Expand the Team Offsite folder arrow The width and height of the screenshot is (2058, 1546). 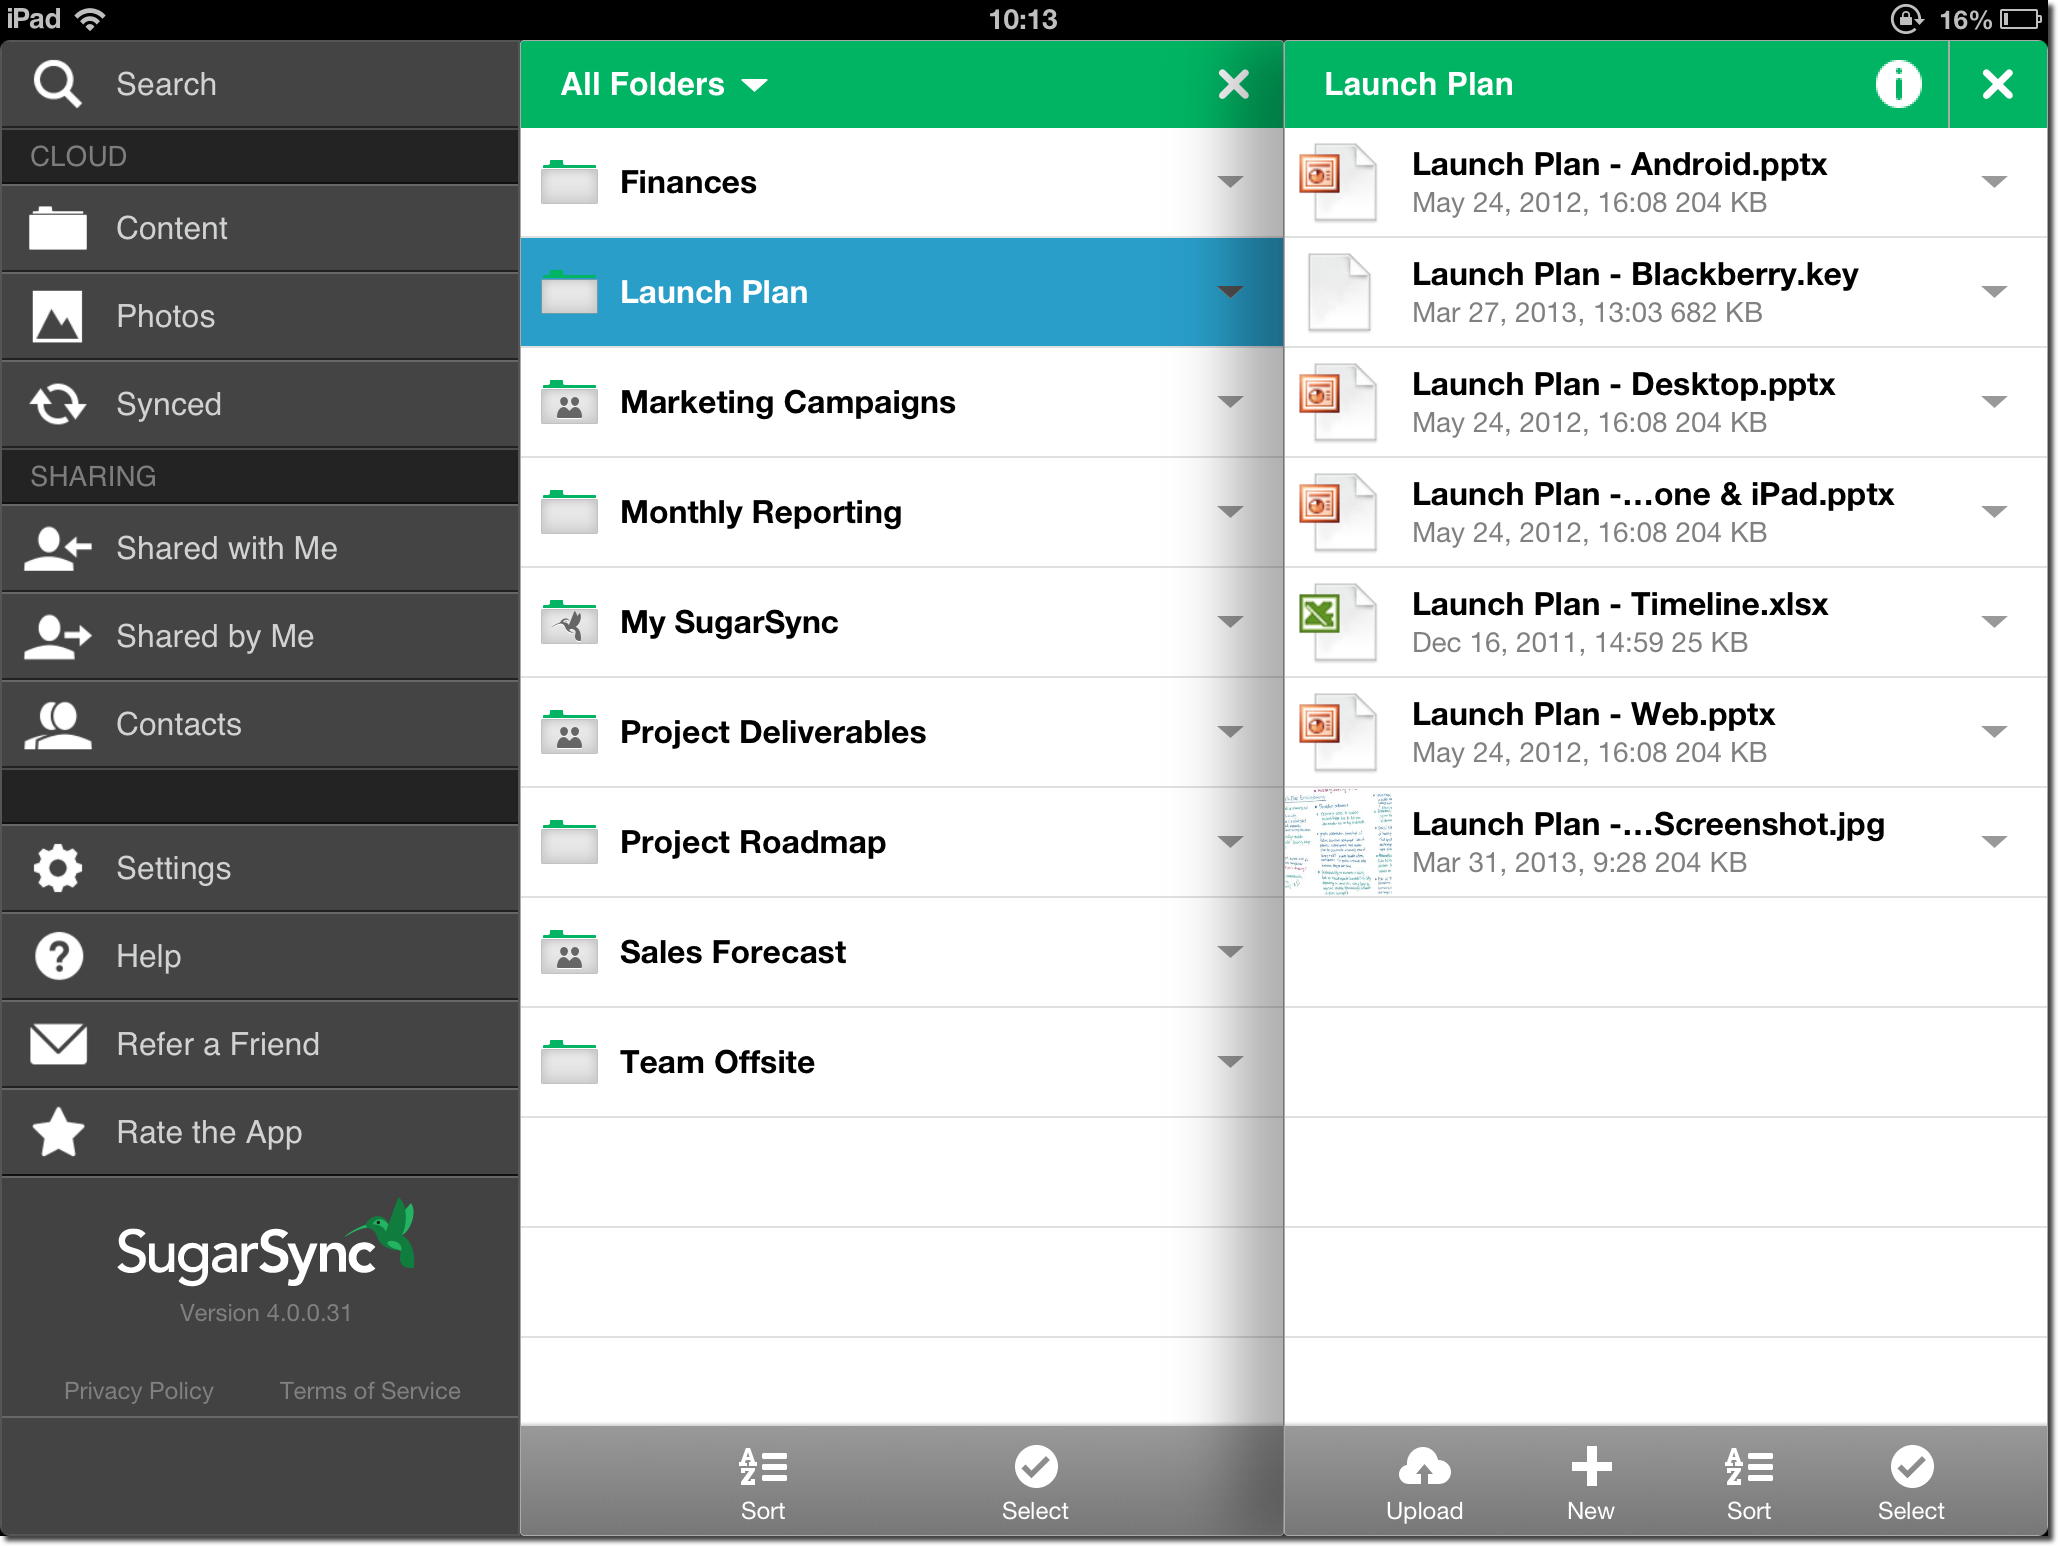(1234, 1062)
